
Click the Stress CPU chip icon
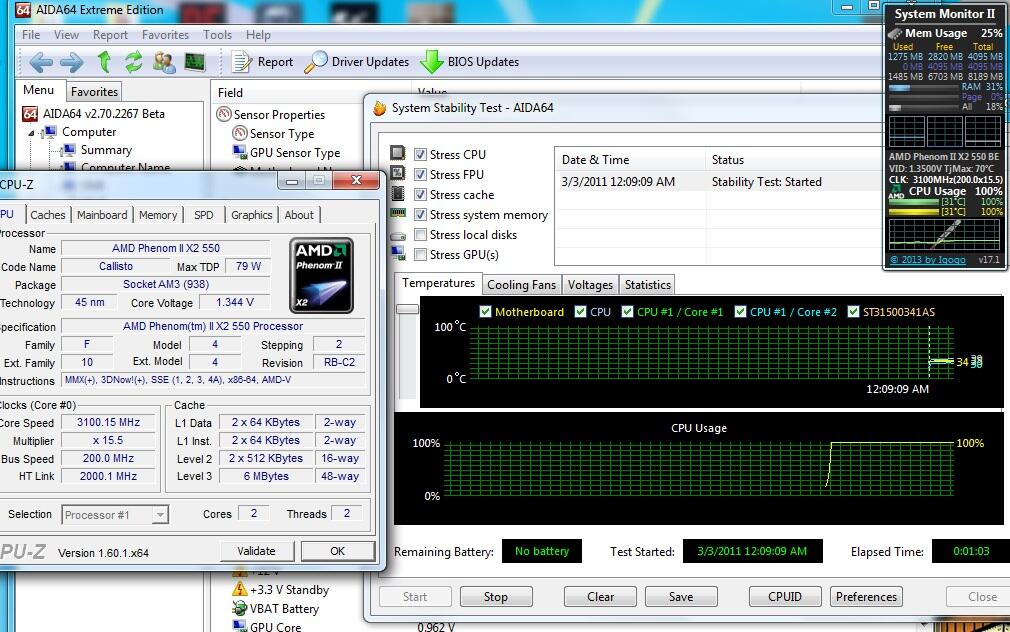coord(398,153)
